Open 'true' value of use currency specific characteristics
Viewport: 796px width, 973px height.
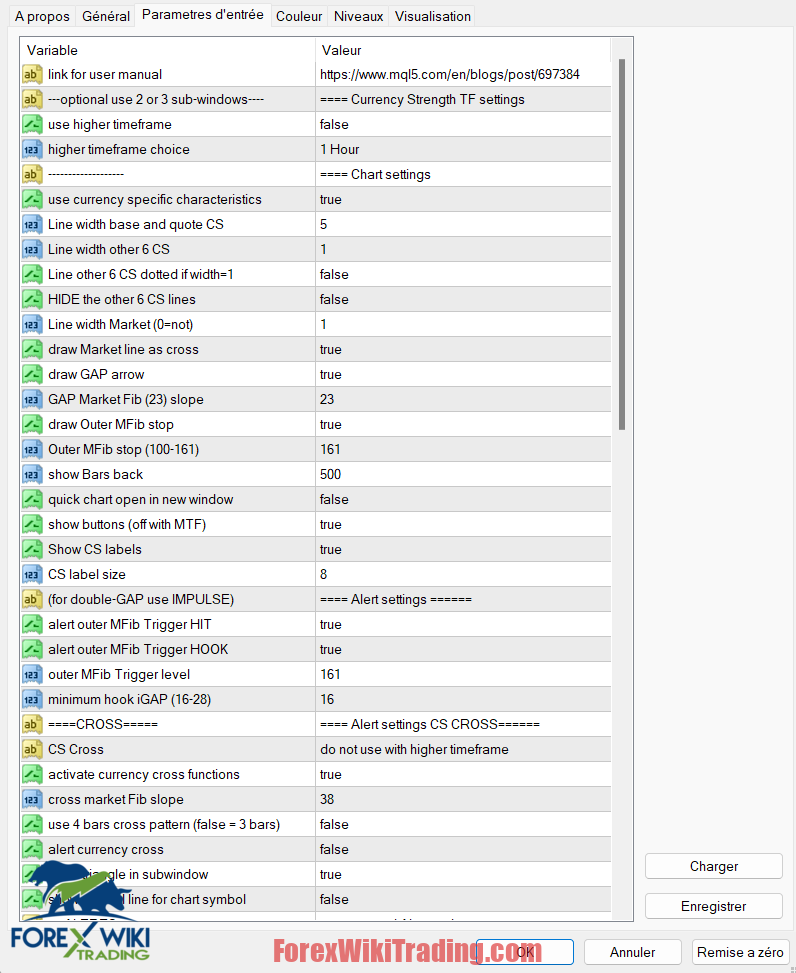[463, 199]
